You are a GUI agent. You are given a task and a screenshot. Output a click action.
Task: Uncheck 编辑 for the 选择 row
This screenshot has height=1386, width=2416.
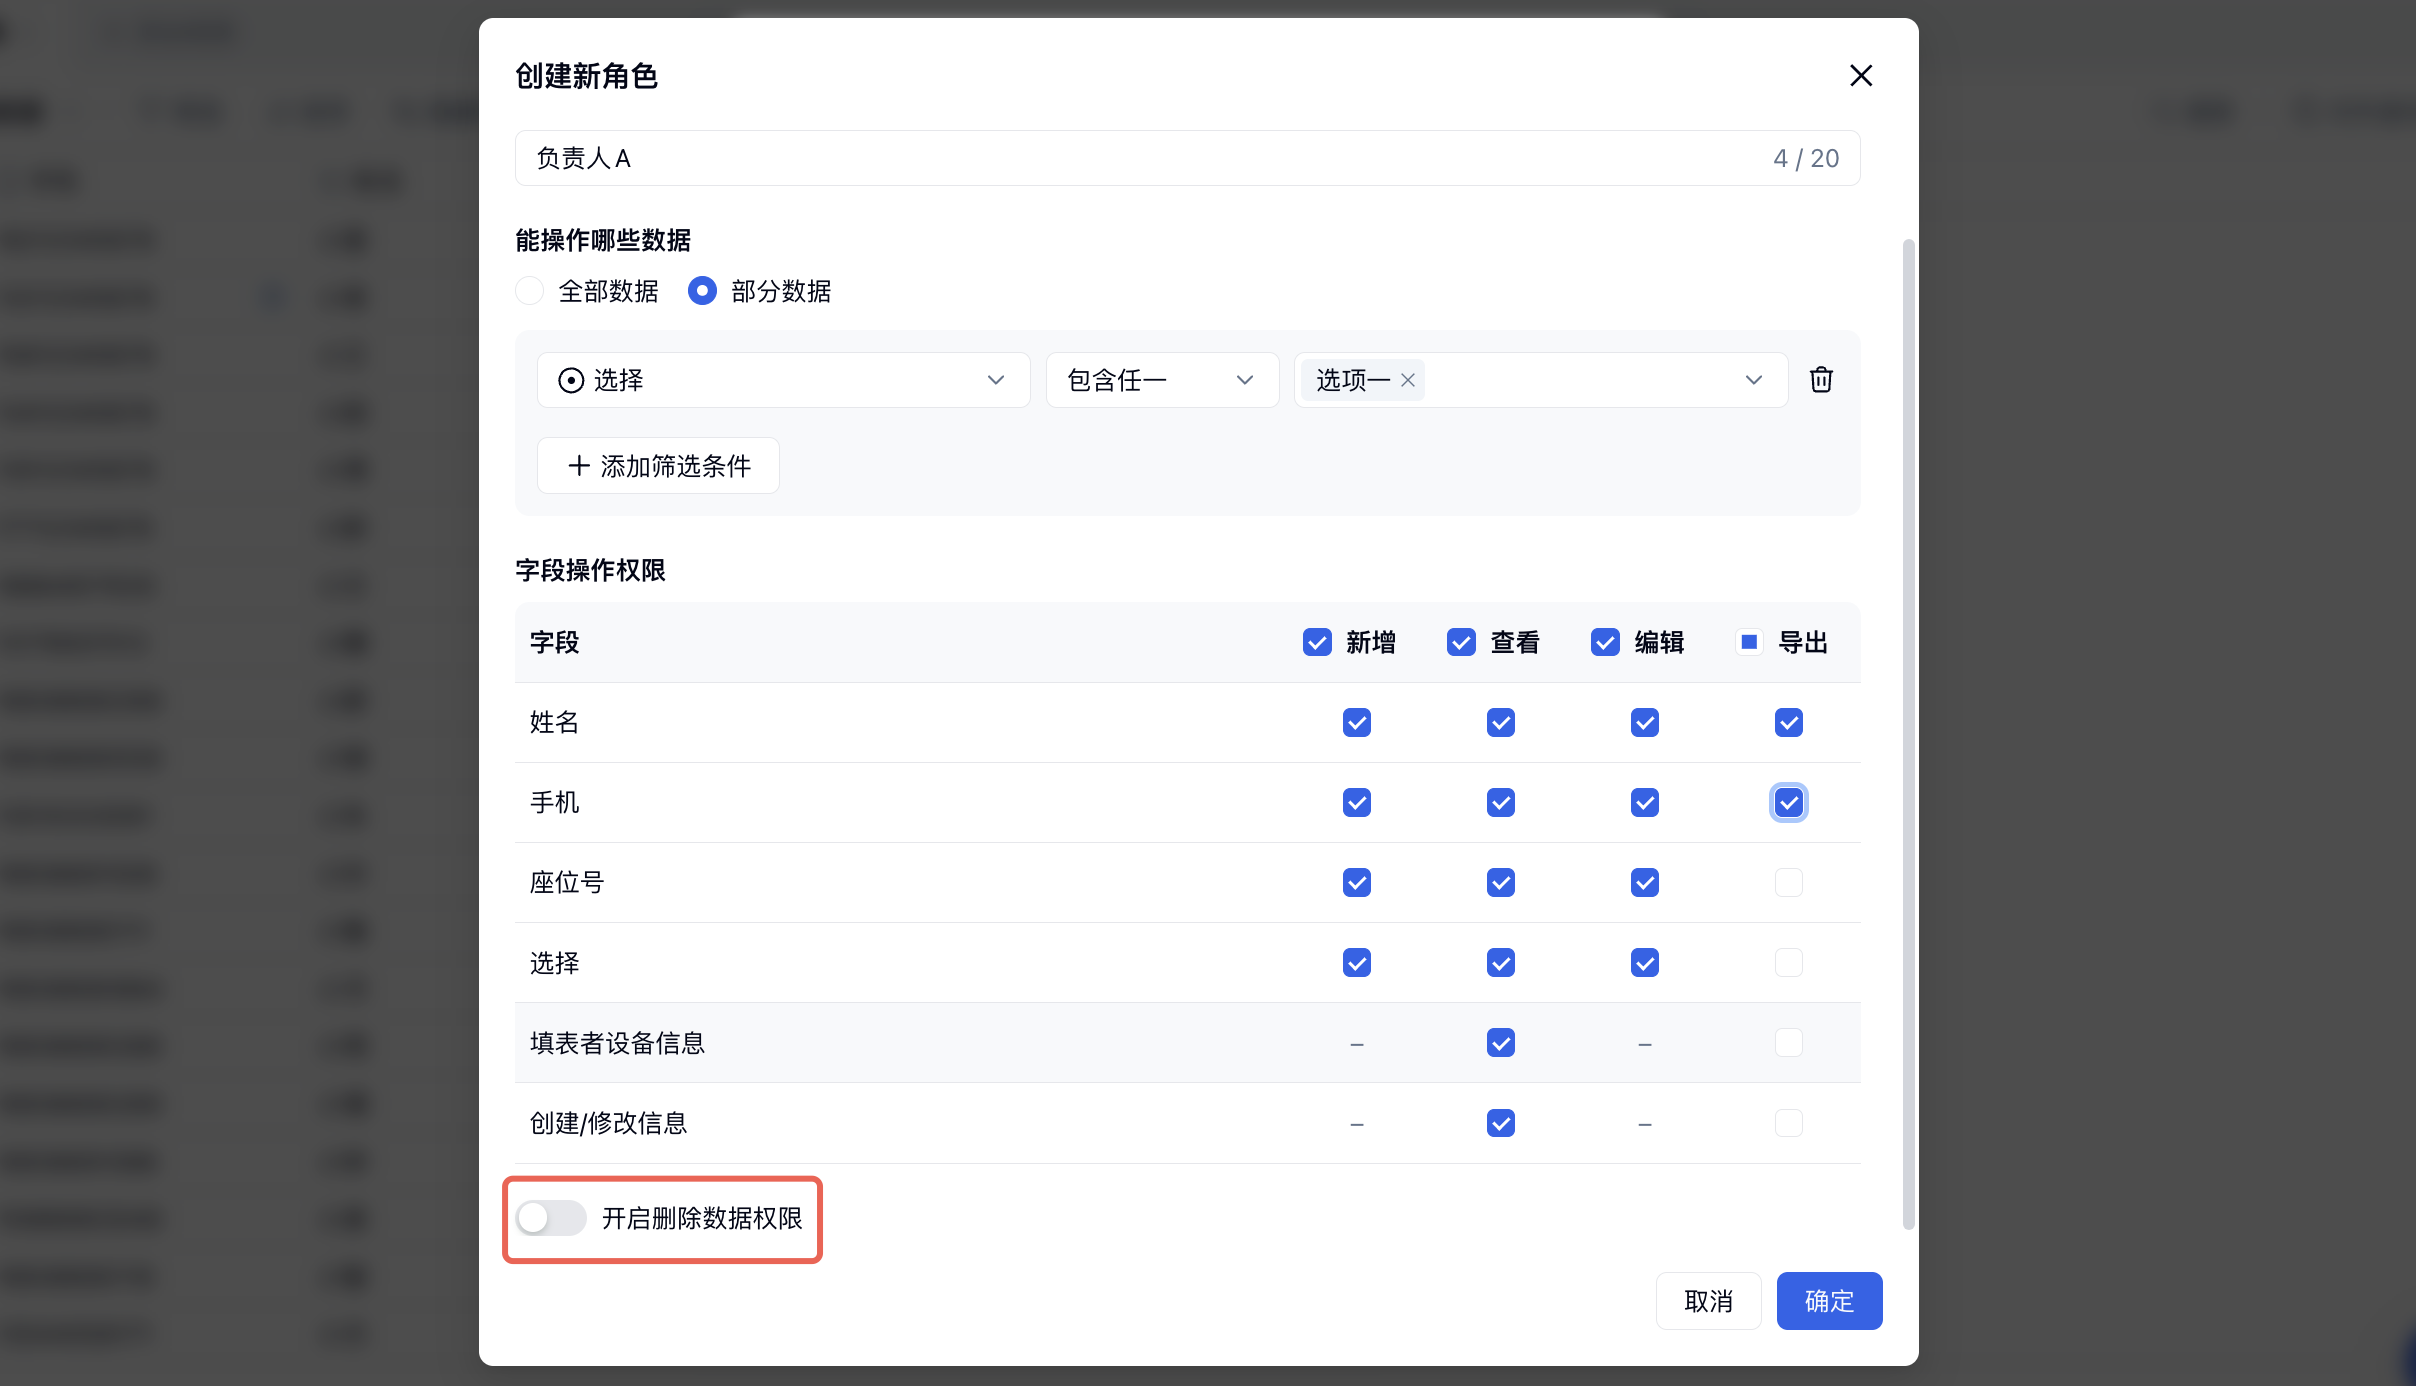click(x=1645, y=962)
